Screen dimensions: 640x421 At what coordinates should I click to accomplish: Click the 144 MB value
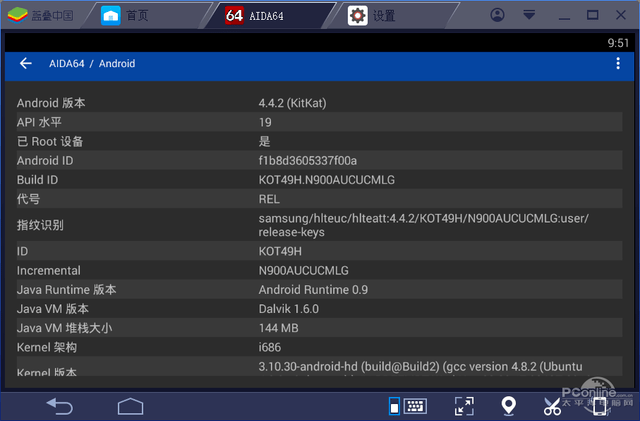click(x=278, y=328)
